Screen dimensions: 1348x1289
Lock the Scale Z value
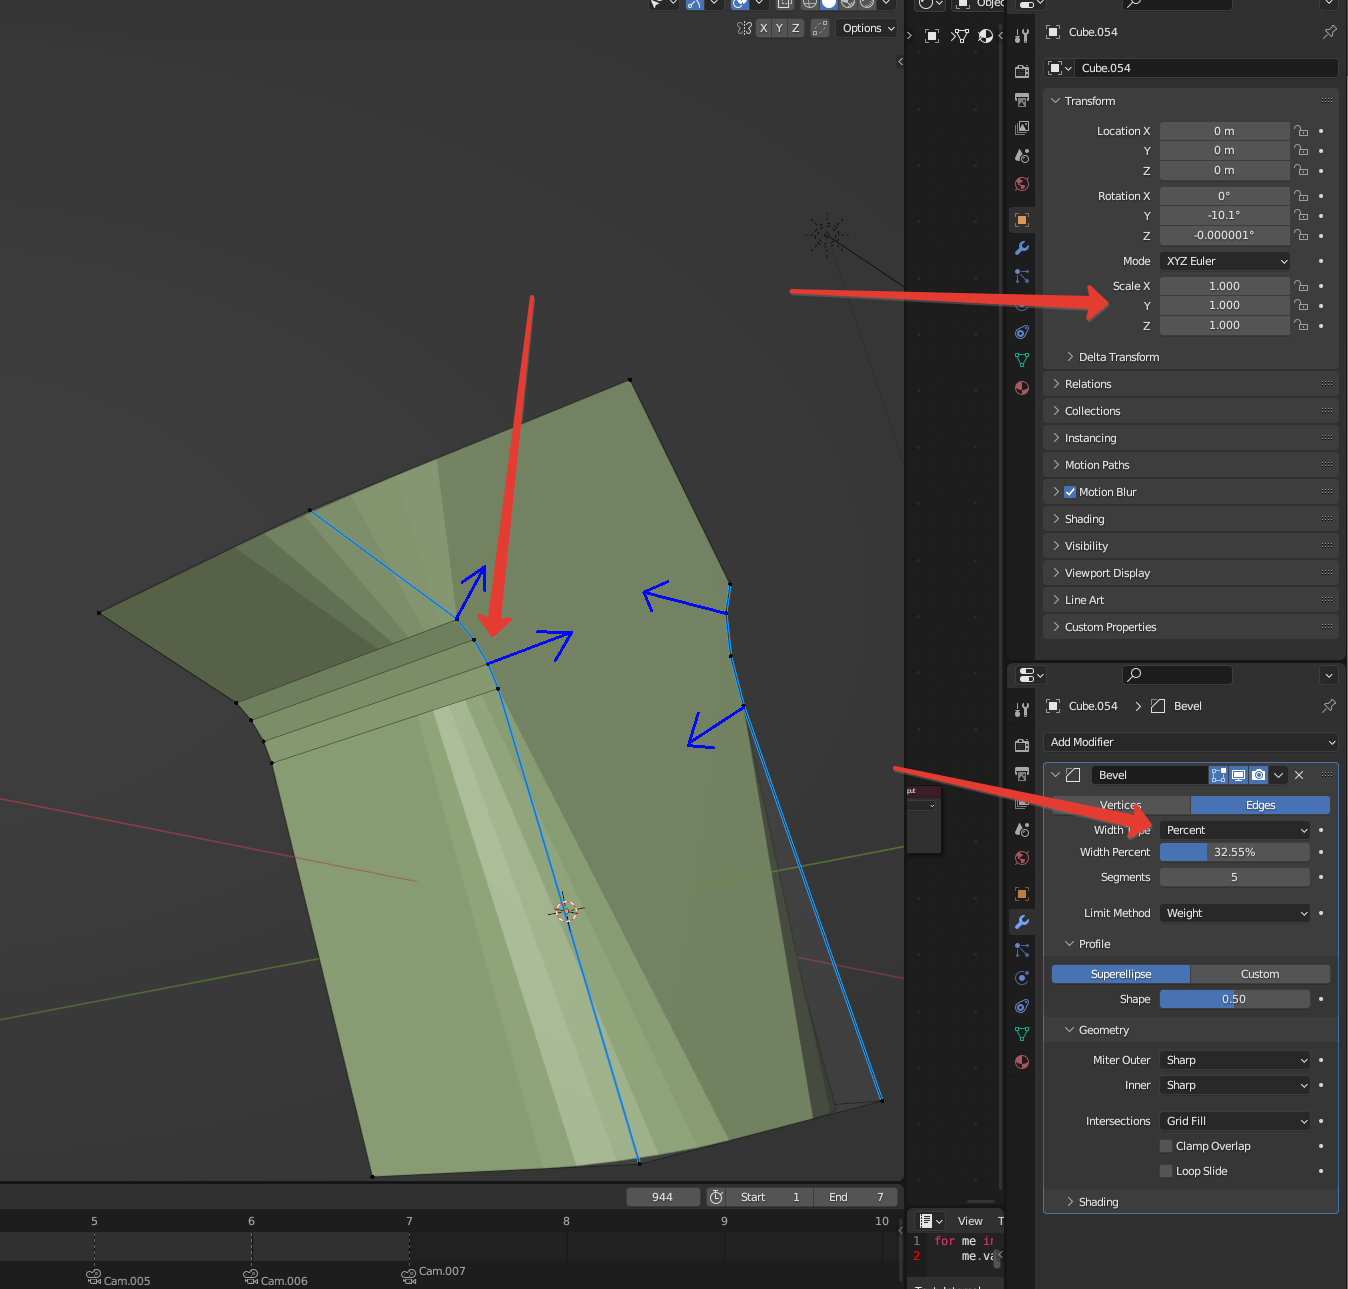tap(1301, 325)
